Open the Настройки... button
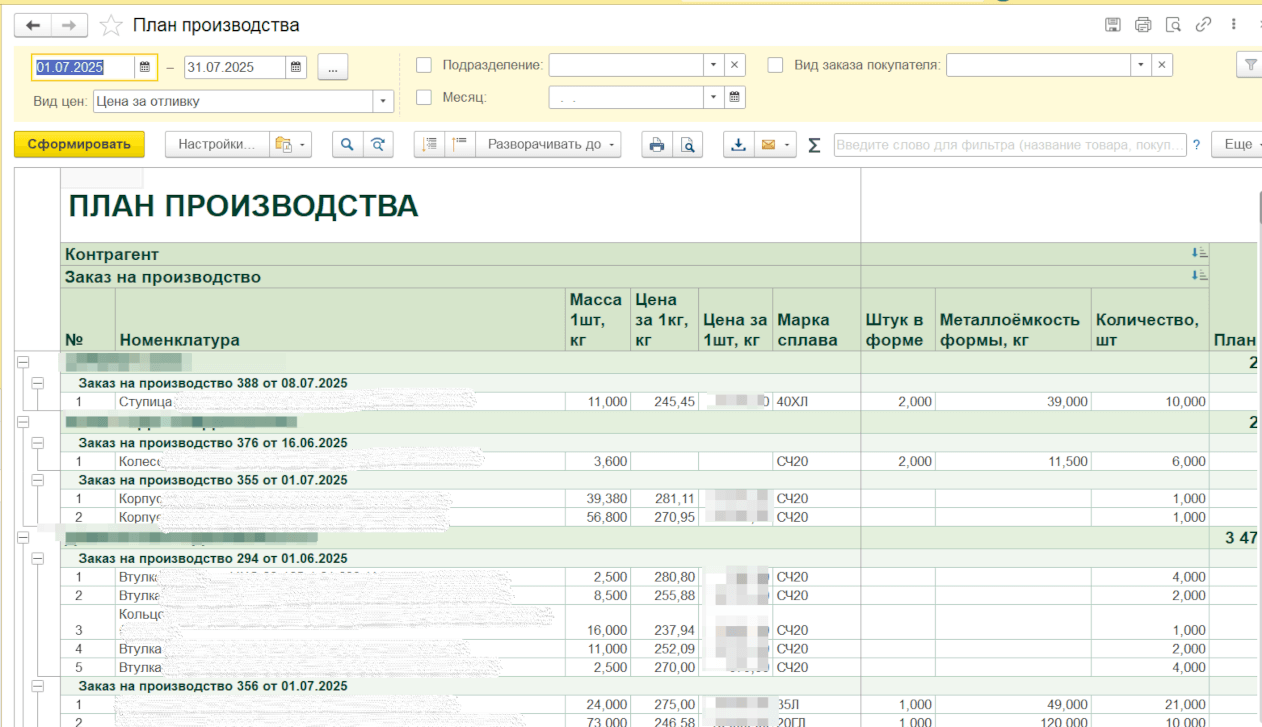Screen dimensions: 1262x727 pos(216,145)
